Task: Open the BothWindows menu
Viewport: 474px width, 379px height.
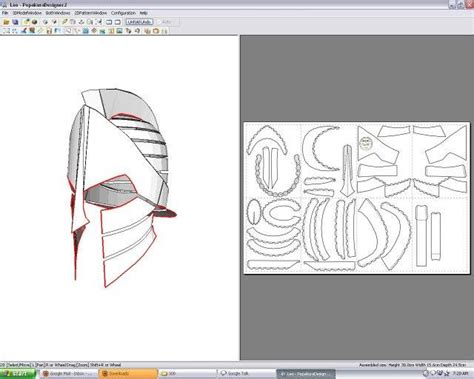Action: [x=58, y=13]
